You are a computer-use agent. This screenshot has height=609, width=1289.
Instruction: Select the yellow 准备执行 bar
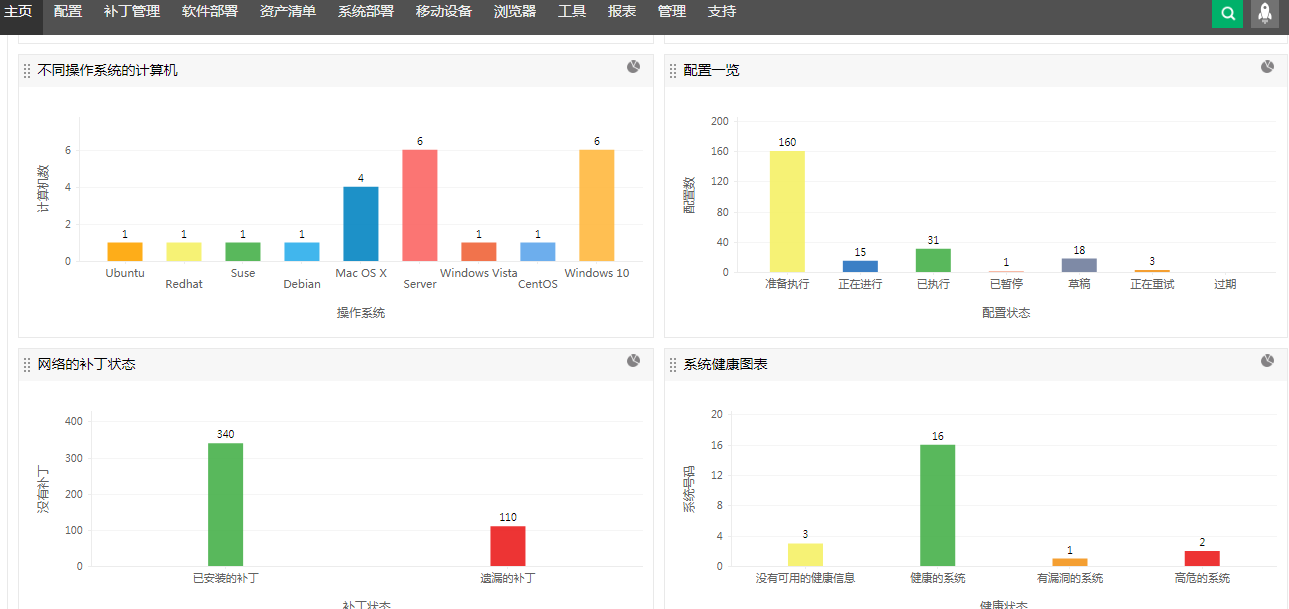tap(787, 212)
